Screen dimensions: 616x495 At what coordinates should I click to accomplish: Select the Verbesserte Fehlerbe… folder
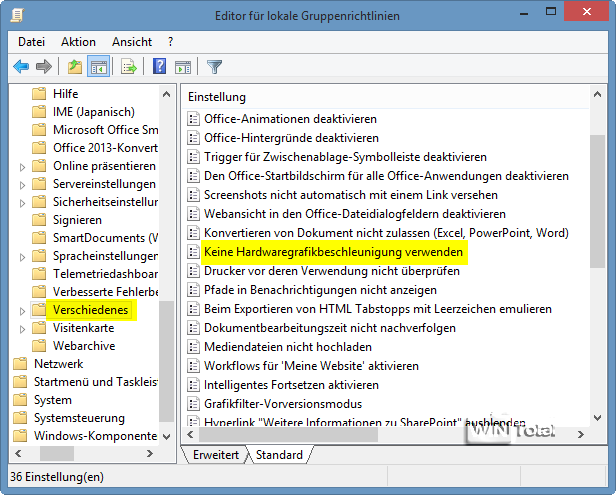tap(105, 292)
